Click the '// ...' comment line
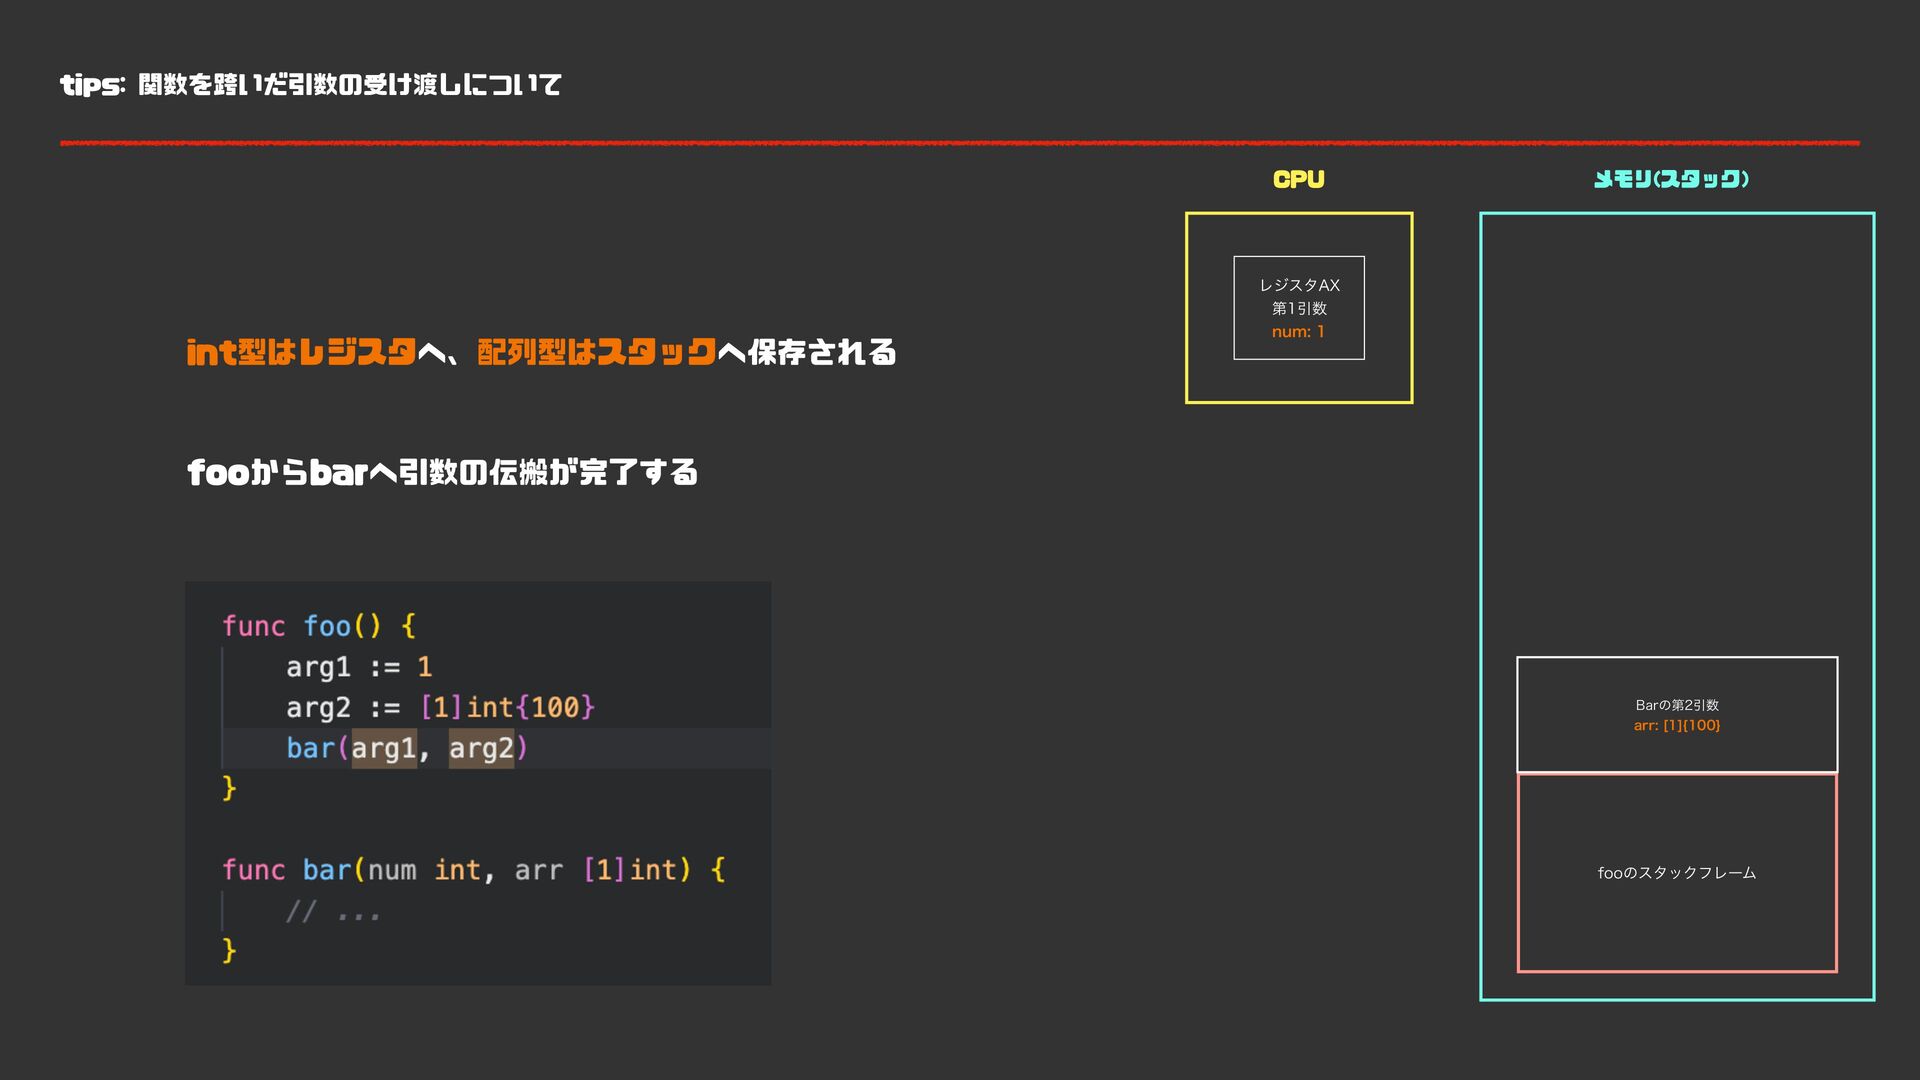 332,912
